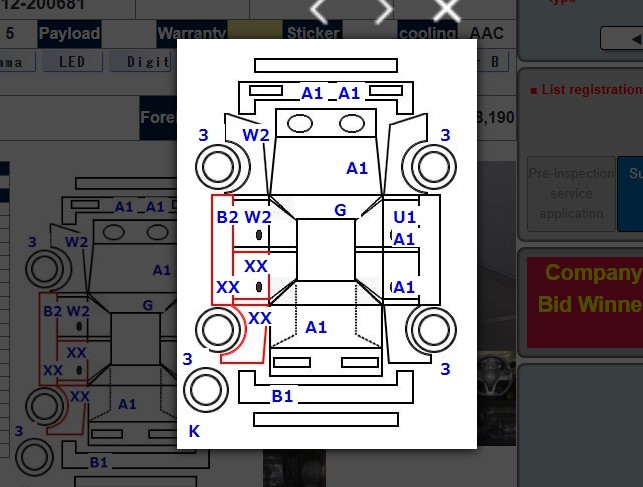Go to next image using right arrow

tap(384, 10)
